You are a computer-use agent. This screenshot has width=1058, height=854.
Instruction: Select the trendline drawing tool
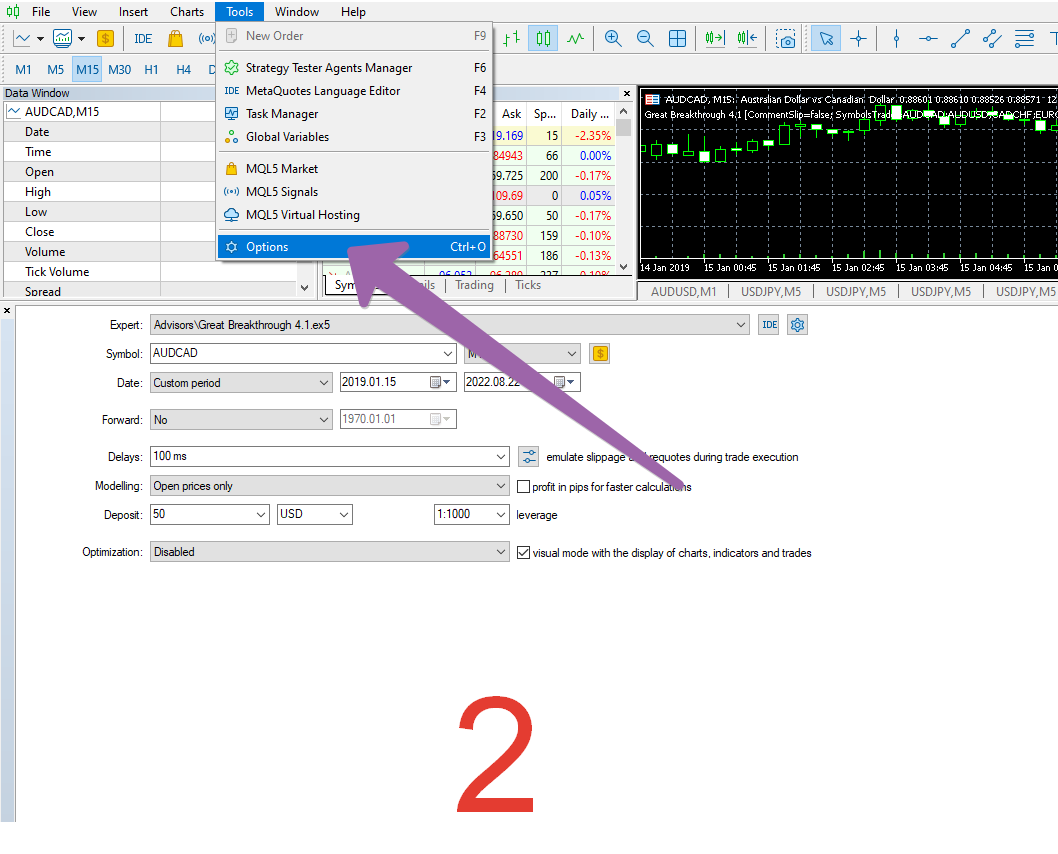960,38
